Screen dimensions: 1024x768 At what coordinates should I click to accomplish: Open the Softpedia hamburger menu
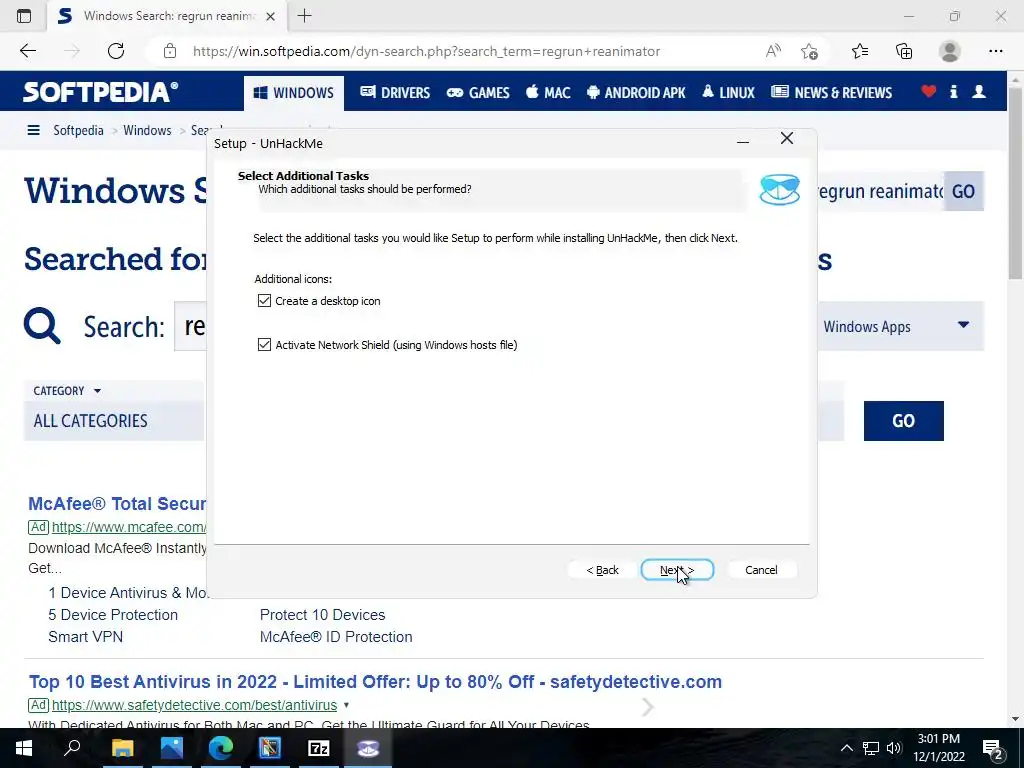point(33,130)
